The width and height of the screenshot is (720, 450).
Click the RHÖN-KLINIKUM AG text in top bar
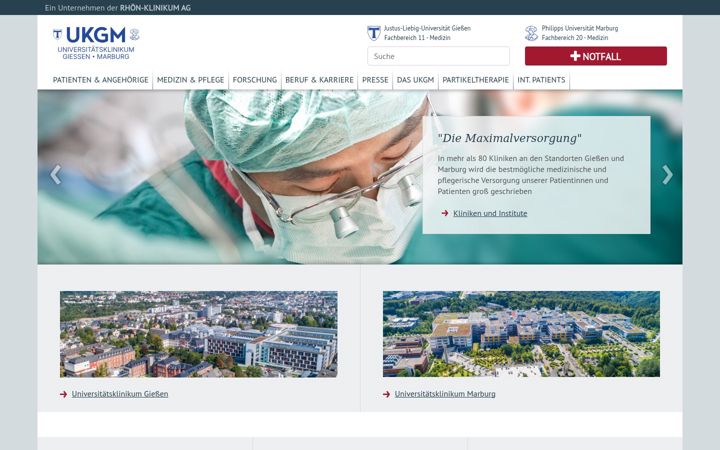pyautogui.click(x=155, y=8)
